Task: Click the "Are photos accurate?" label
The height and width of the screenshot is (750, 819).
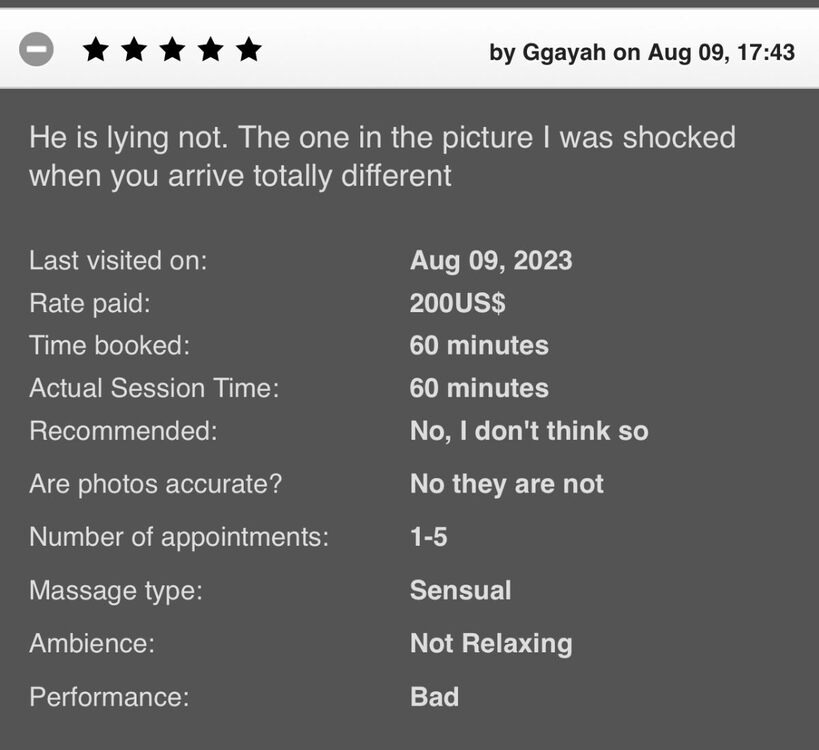Action: tap(155, 485)
